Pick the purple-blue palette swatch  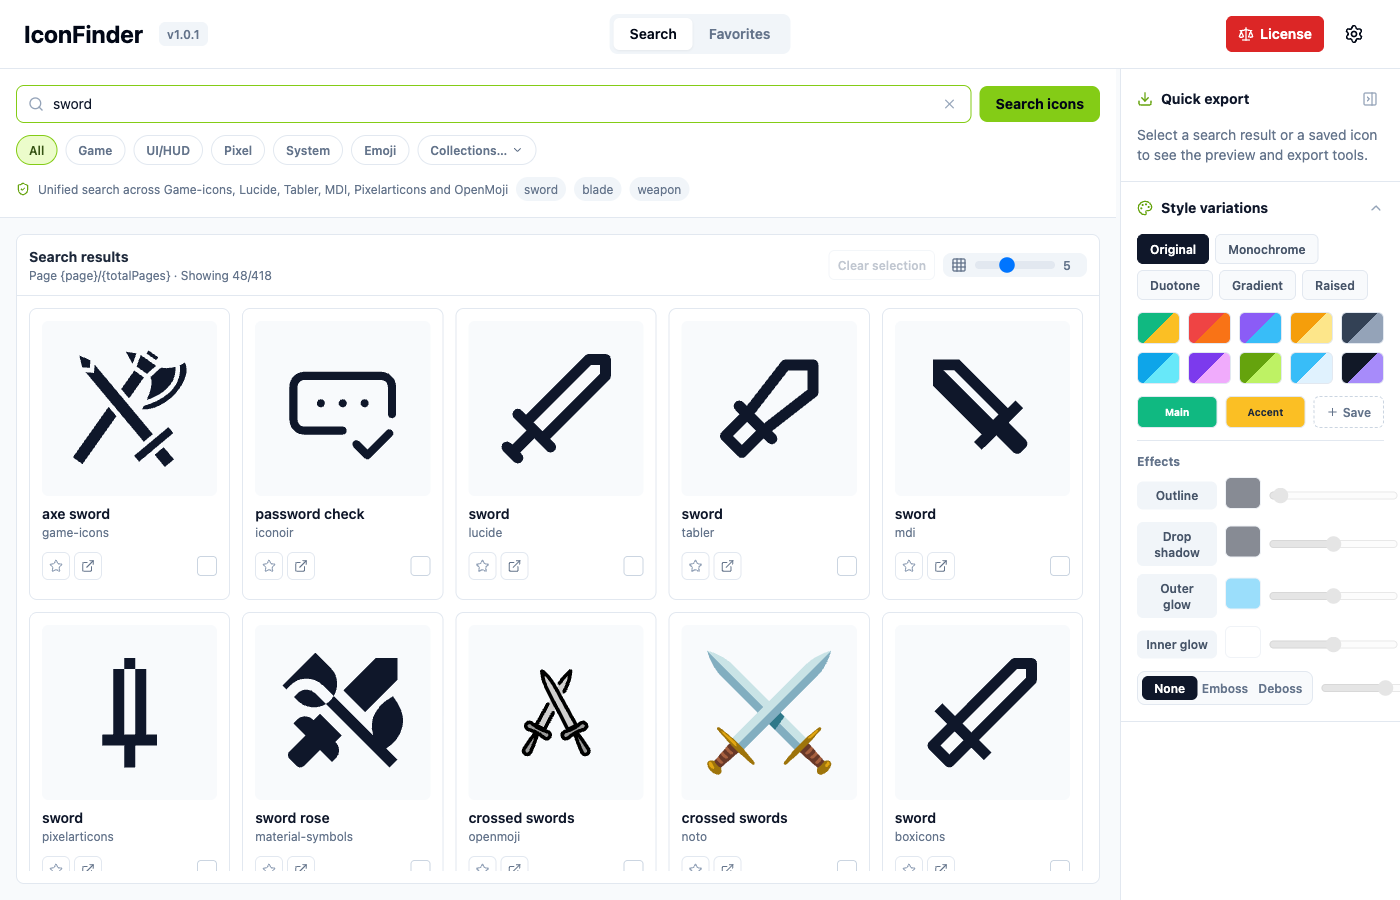coord(1260,328)
